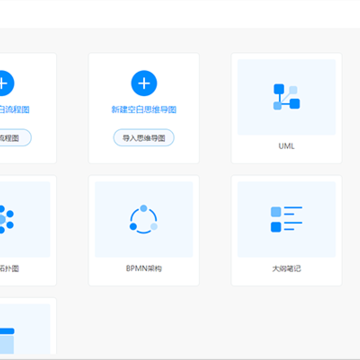Open the UML connected-squares diagram icon
This screenshot has width=360, height=360.
[x=286, y=97]
